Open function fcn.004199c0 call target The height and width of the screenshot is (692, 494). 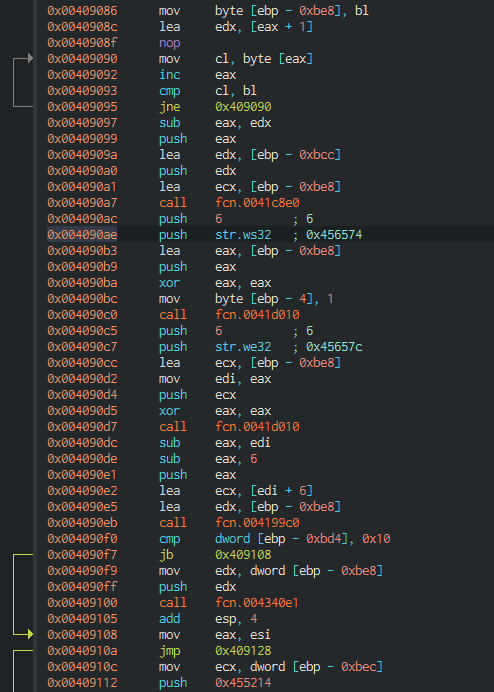pos(257,523)
